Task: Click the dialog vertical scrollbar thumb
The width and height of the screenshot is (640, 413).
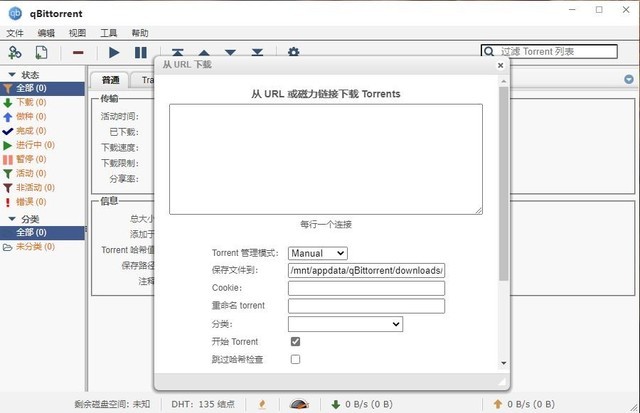Action: [x=504, y=183]
